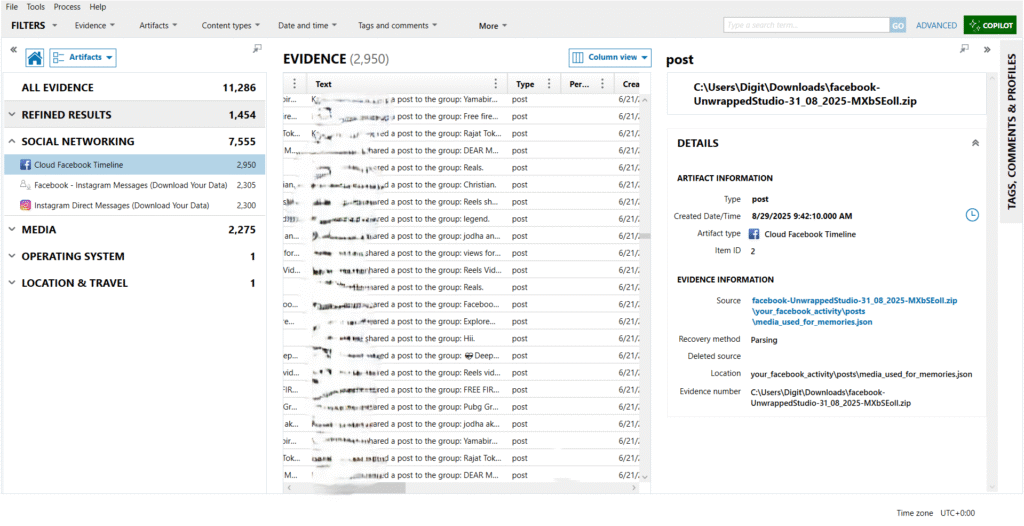Click the Facebook icon next to Cloud Facebook Timeline
1024x526 pixels.
pos(25,165)
